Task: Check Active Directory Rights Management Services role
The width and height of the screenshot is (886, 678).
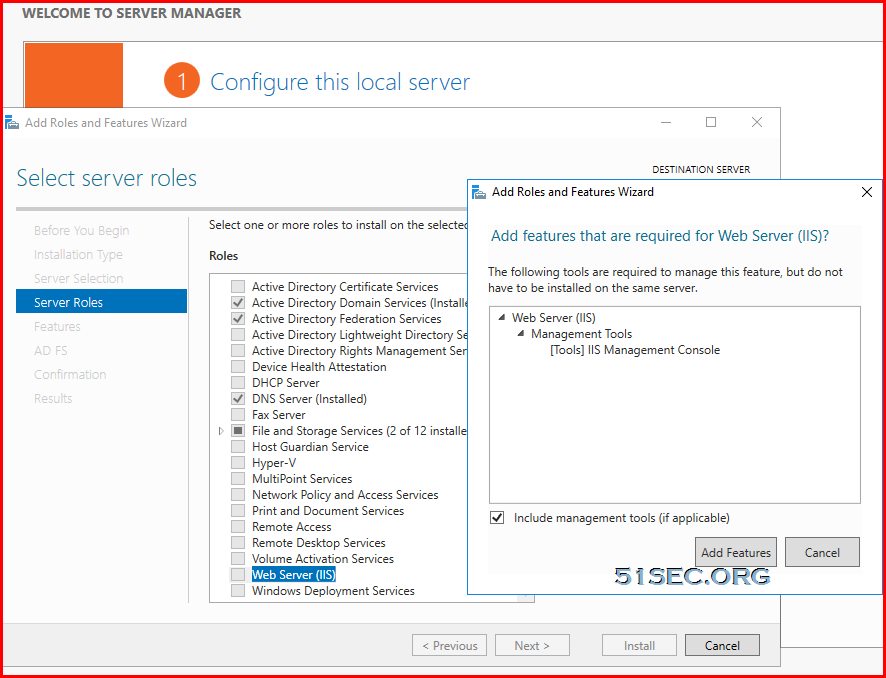Action: click(x=238, y=350)
